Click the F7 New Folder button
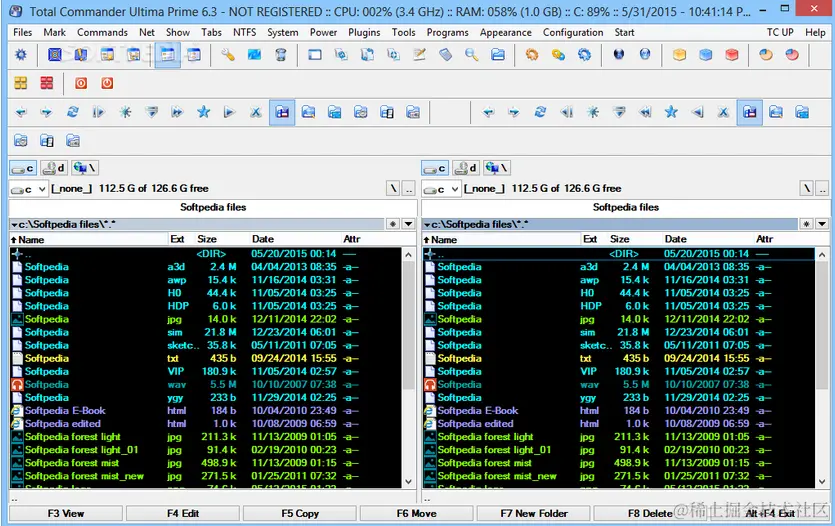The width and height of the screenshot is (835, 526). [x=534, y=514]
